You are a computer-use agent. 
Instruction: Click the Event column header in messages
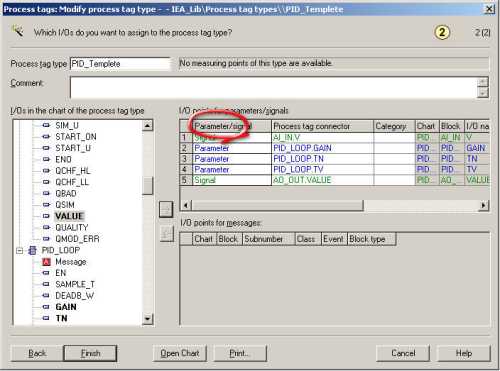click(x=334, y=239)
